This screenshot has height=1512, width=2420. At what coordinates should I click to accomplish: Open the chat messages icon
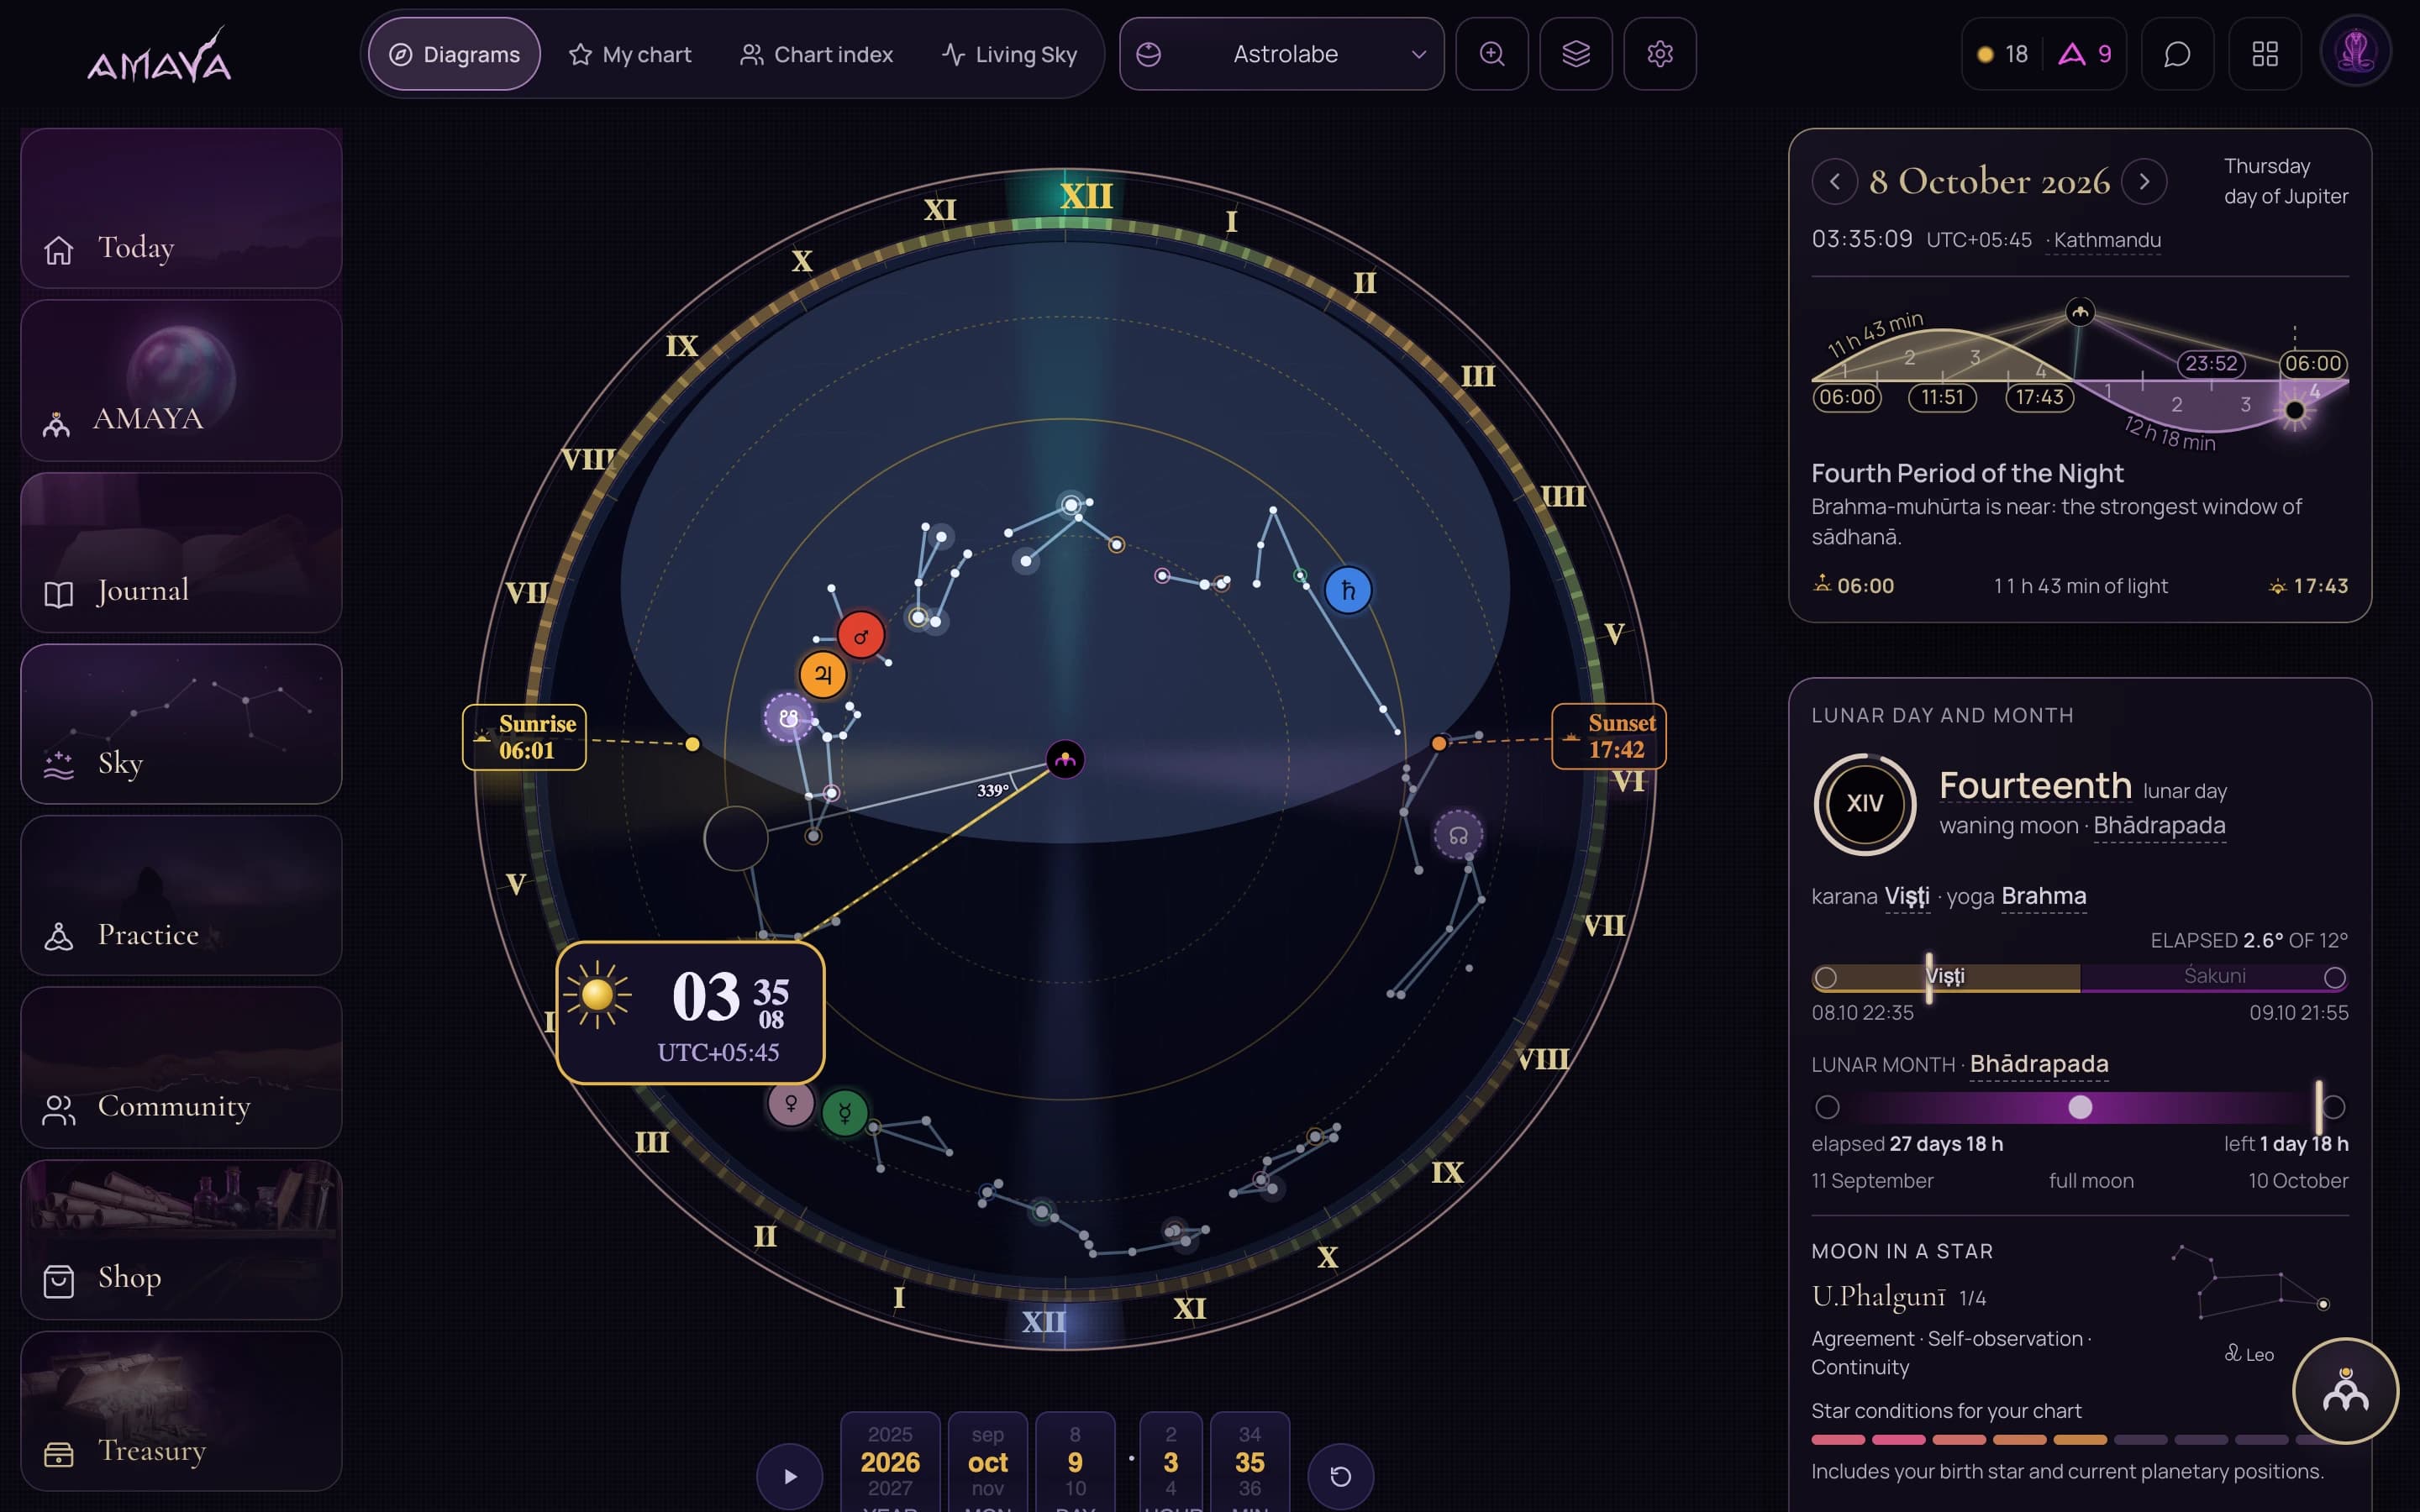[x=2176, y=54]
